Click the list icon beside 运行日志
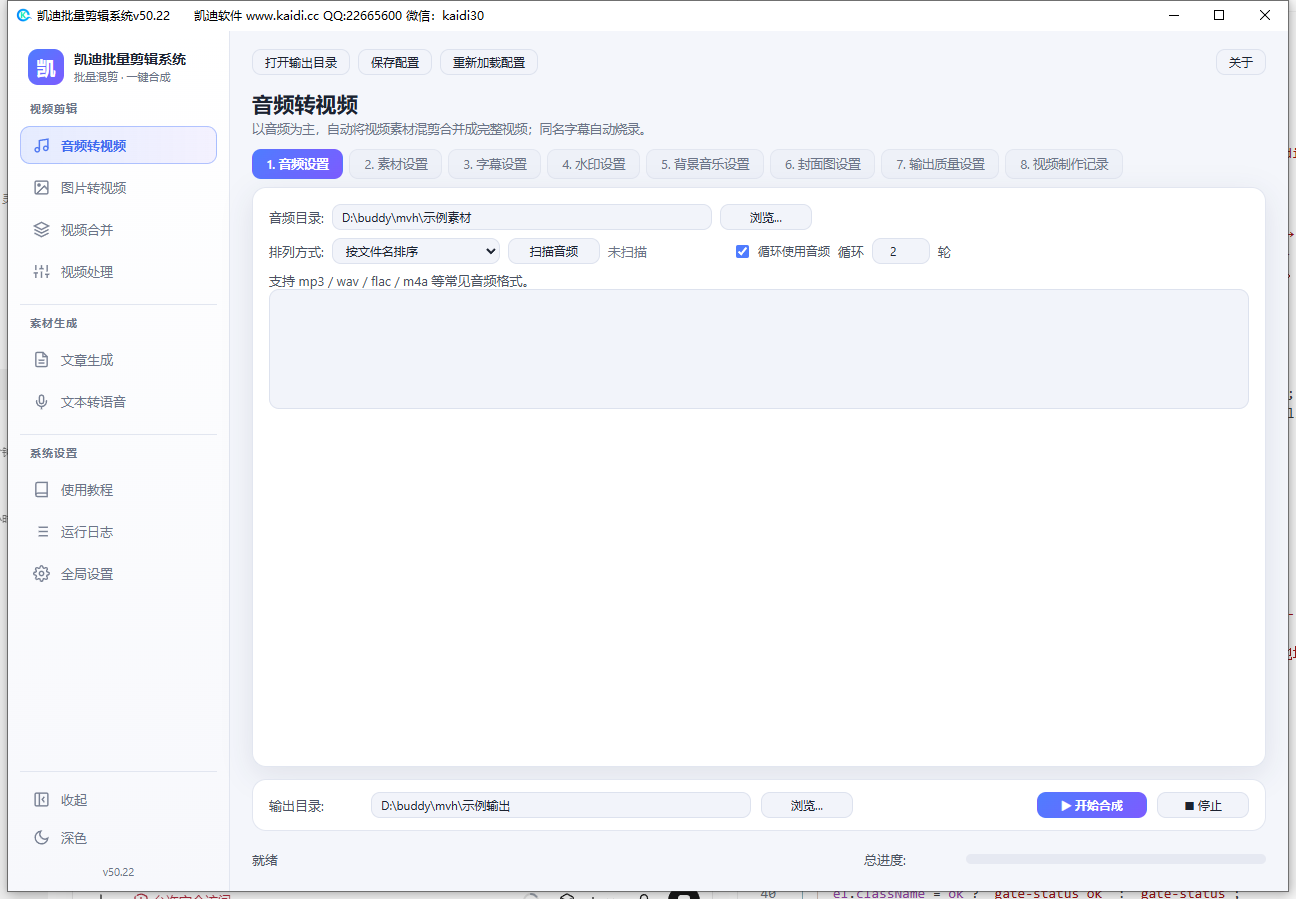Screen dimensions: 1296x899 click(x=41, y=531)
